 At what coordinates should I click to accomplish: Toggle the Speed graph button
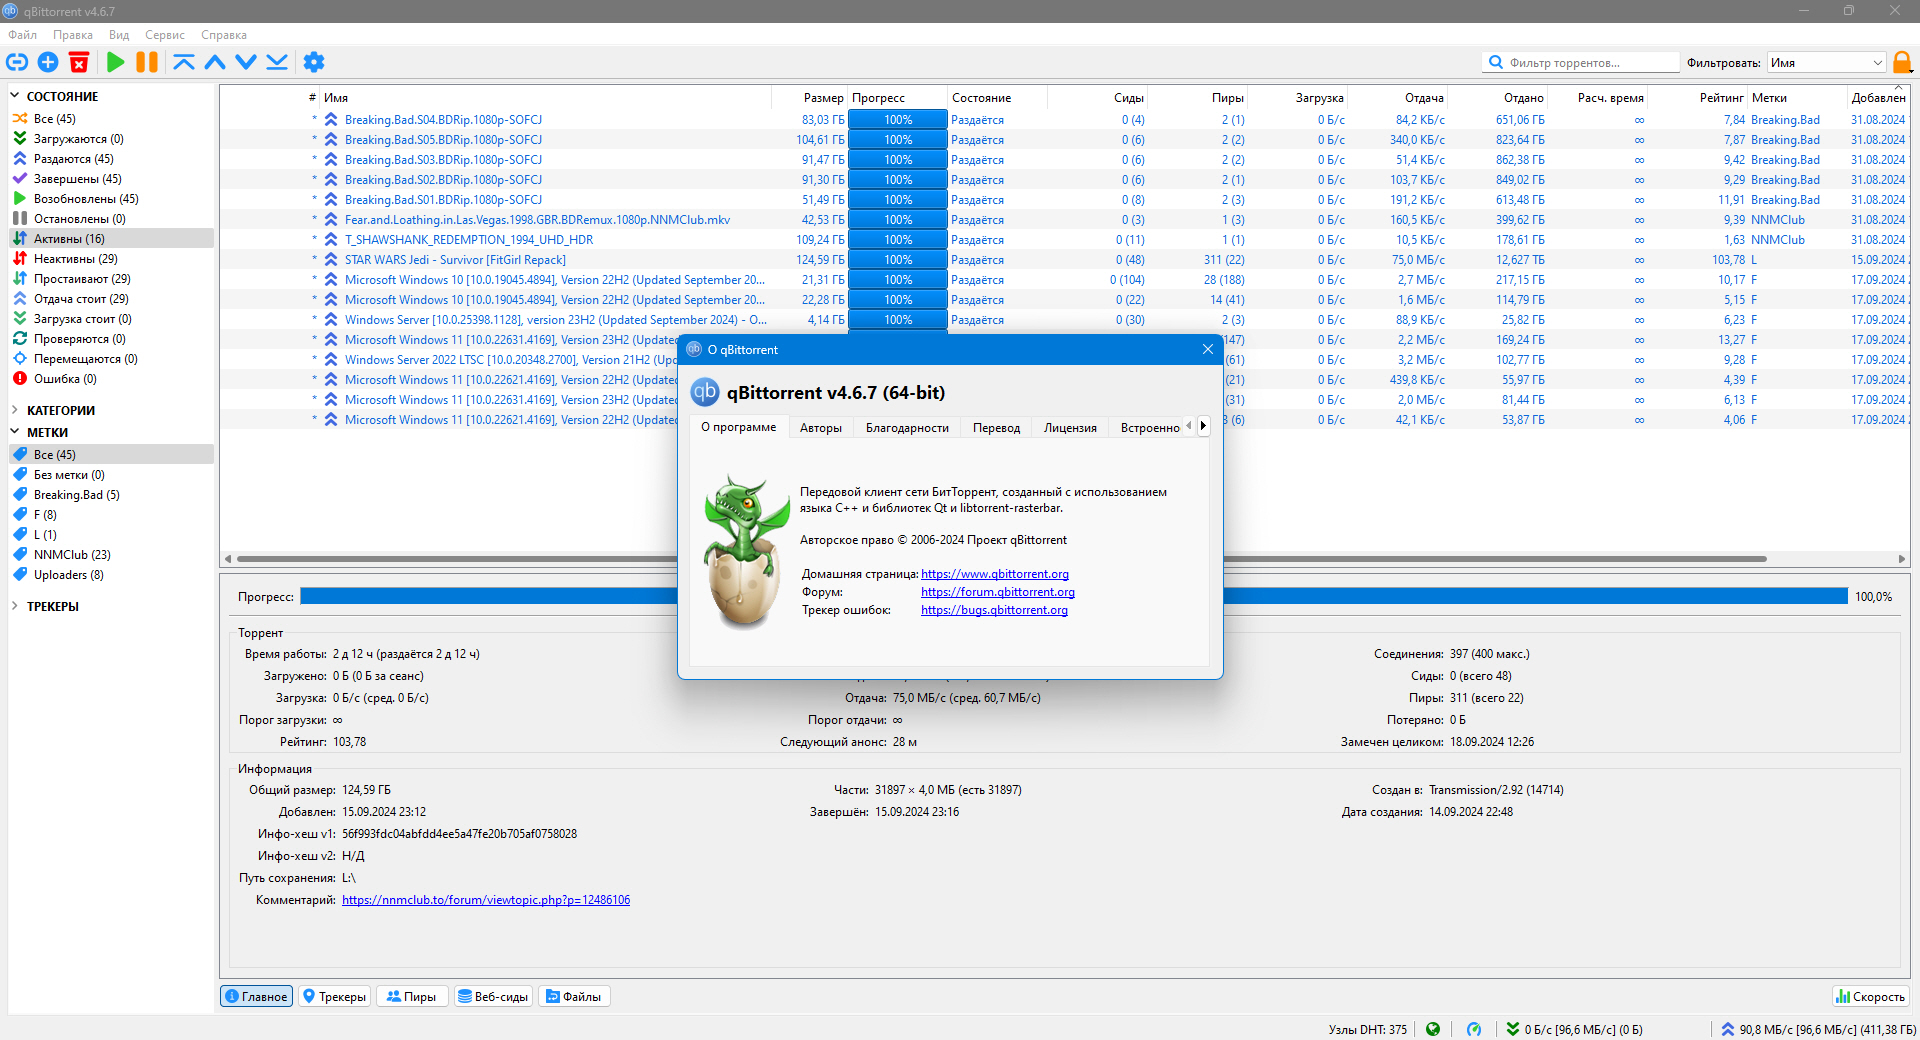[1871, 997]
